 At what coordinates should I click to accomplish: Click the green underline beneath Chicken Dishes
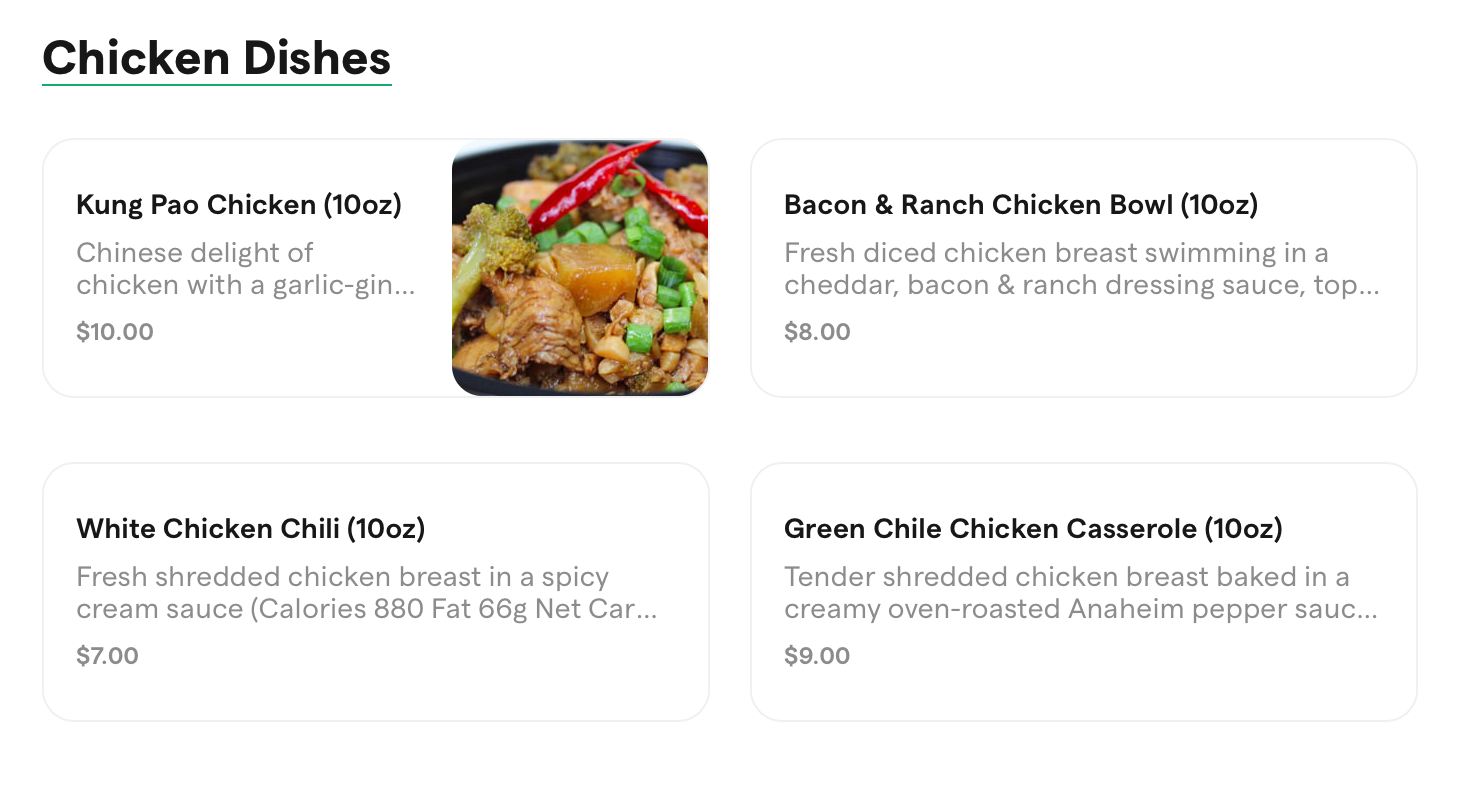[216, 85]
